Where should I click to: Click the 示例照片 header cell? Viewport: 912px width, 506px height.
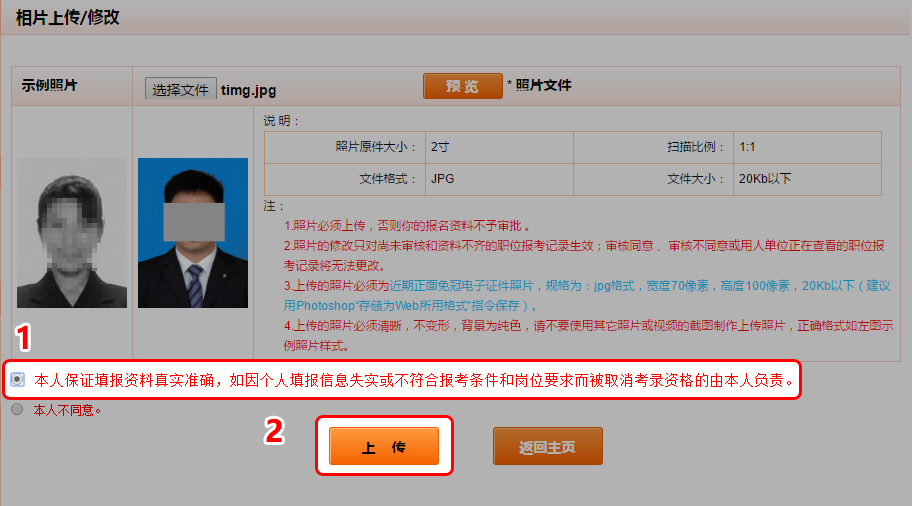[50, 86]
